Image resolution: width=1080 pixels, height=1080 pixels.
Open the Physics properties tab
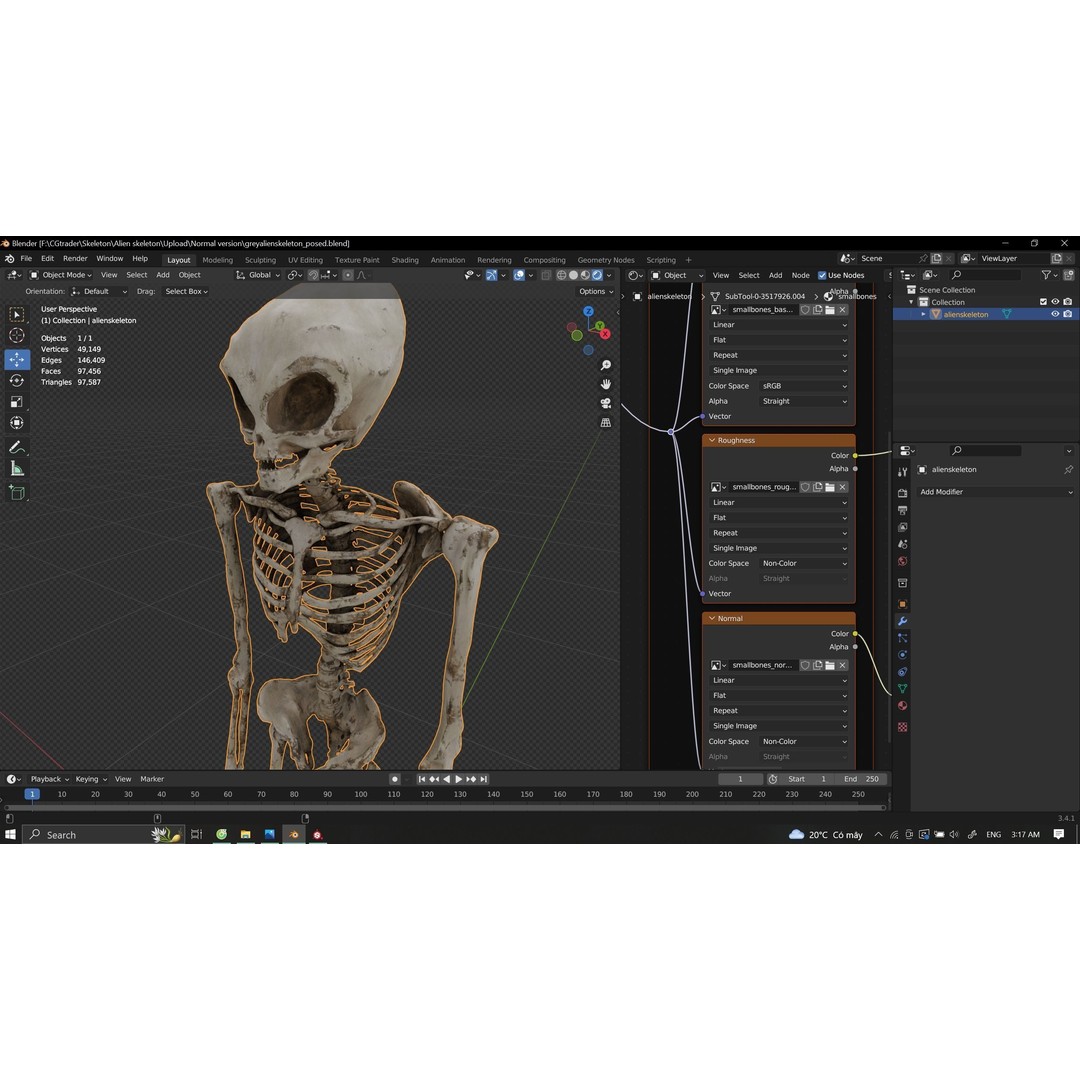(902, 655)
